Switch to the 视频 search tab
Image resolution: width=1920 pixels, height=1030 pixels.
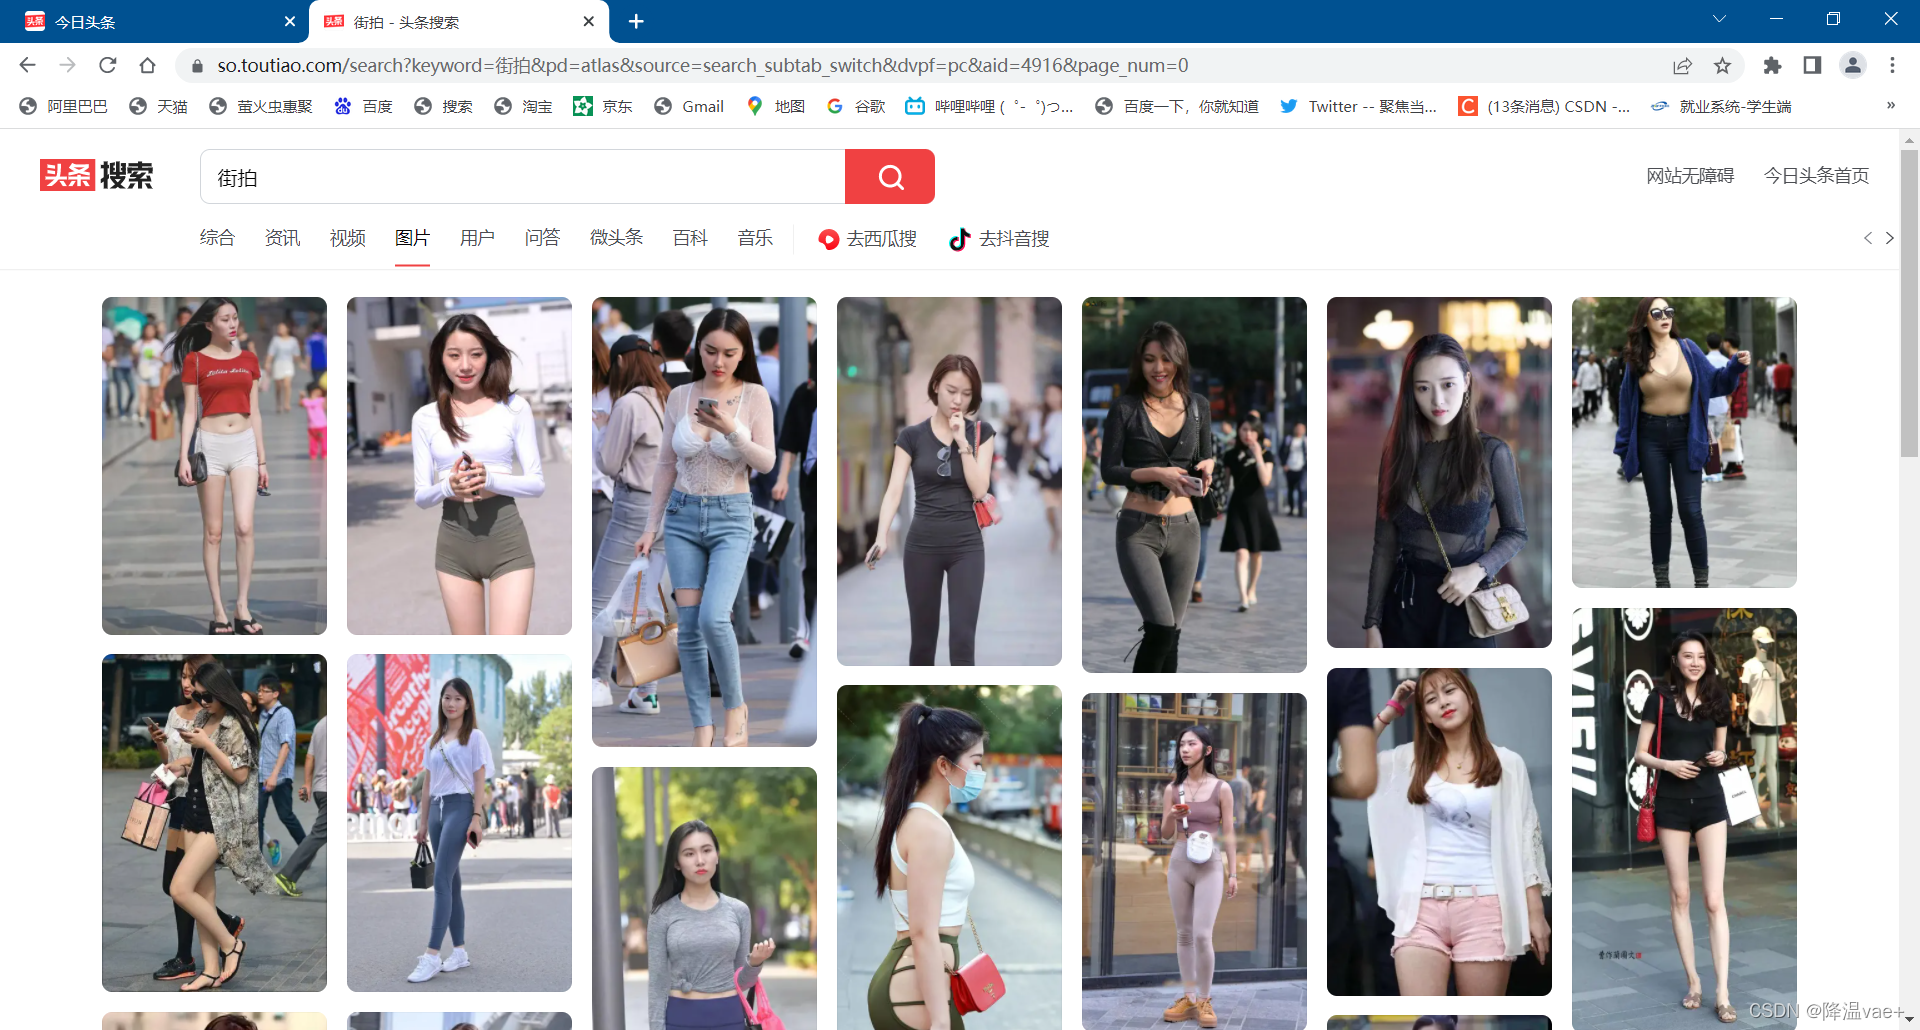347,238
